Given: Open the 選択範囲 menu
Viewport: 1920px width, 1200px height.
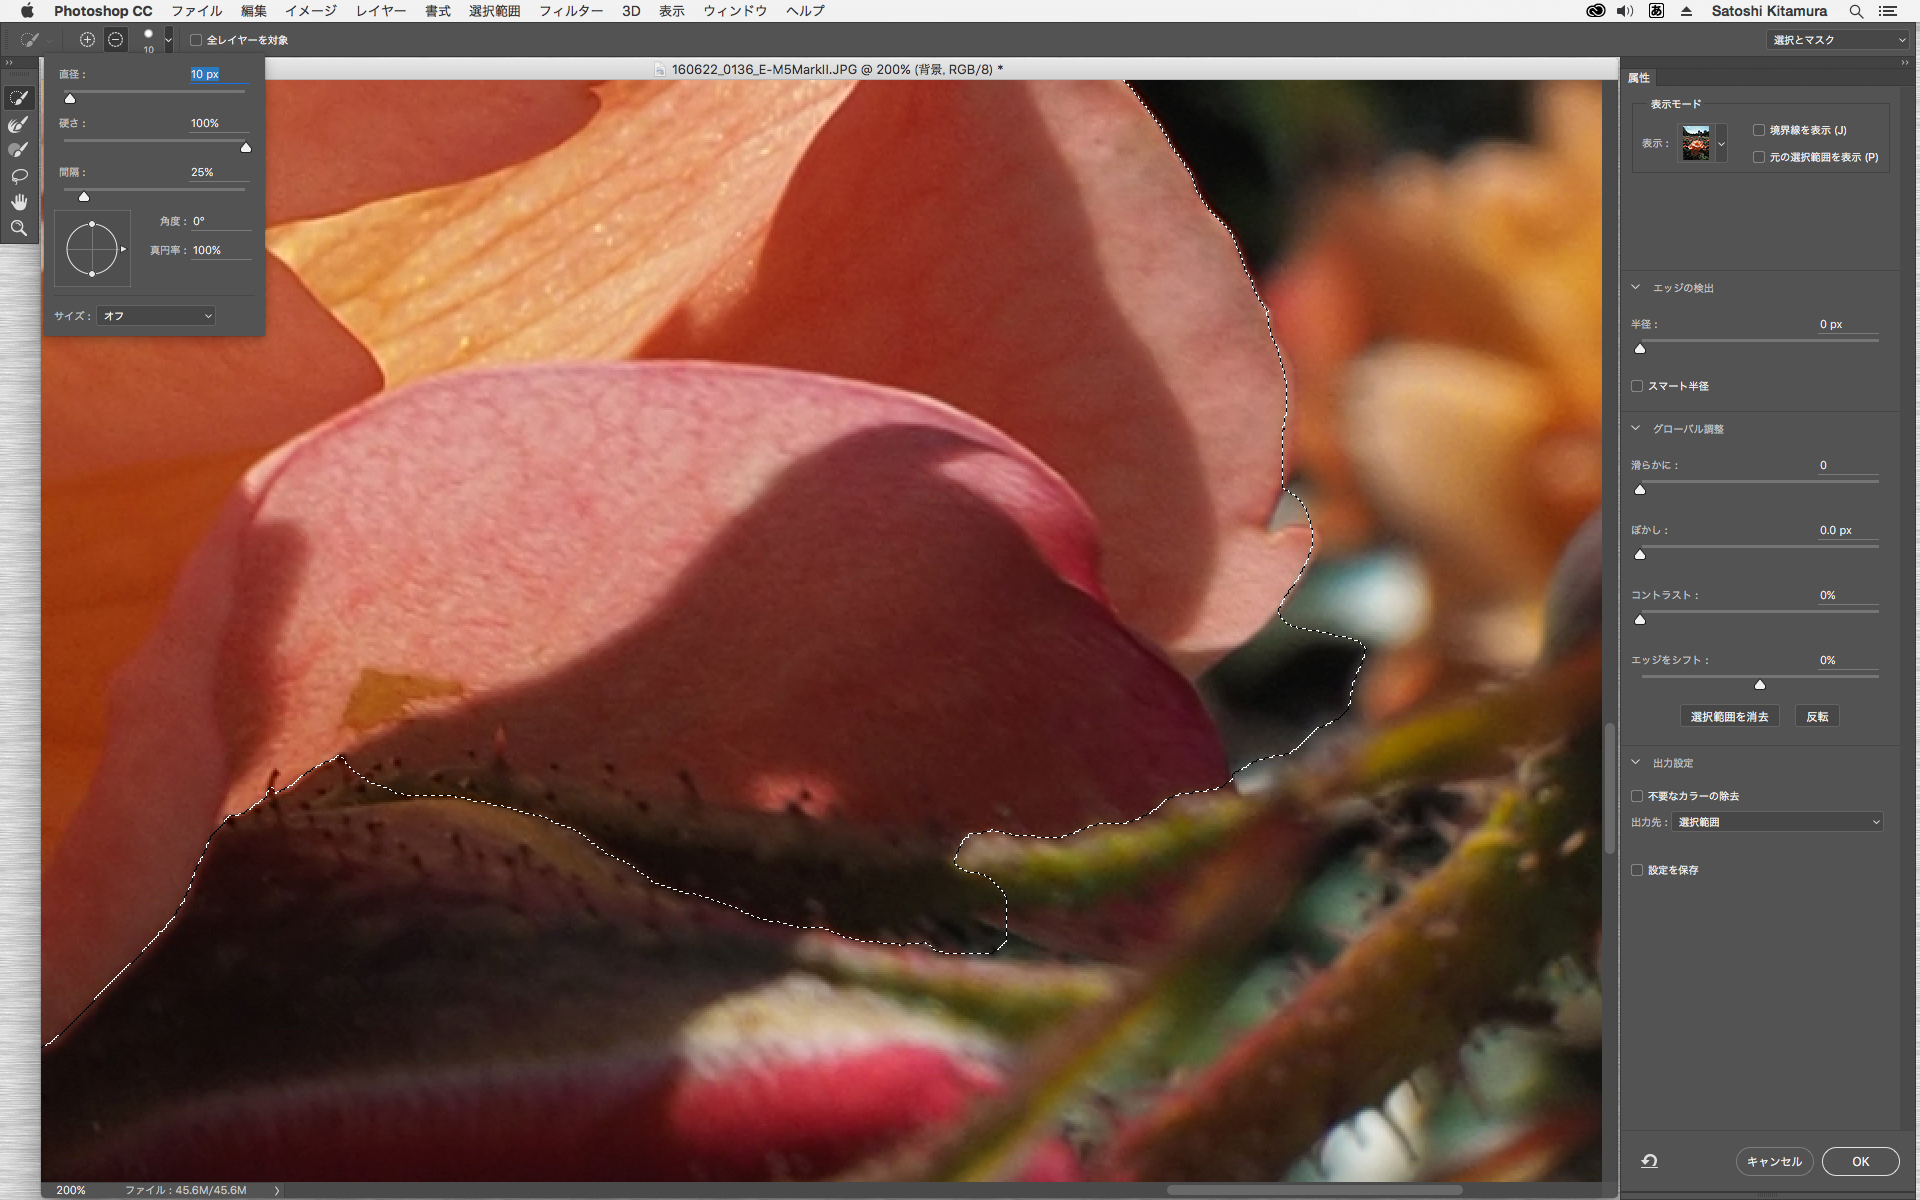Looking at the screenshot, I should point(494,11).
